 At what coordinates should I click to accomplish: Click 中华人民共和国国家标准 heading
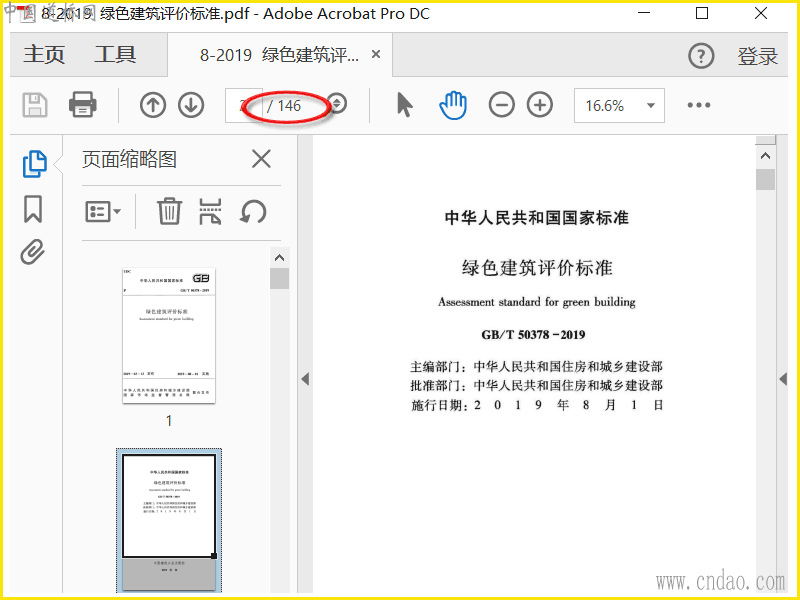point(537,218)
